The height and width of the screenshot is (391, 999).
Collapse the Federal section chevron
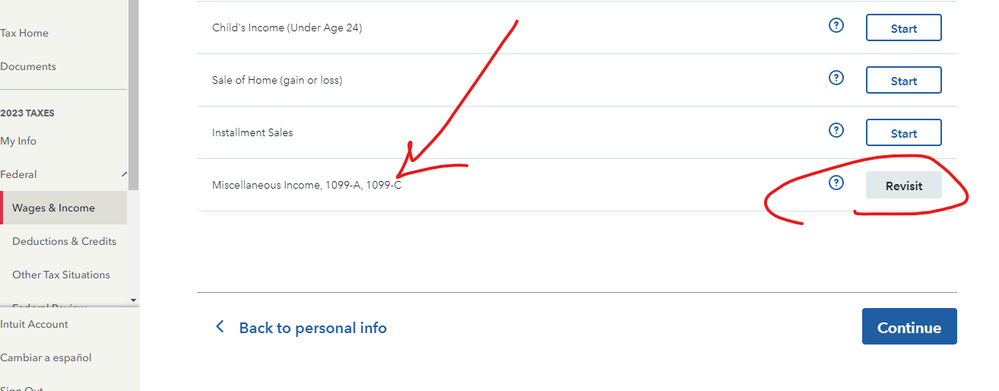123,174
